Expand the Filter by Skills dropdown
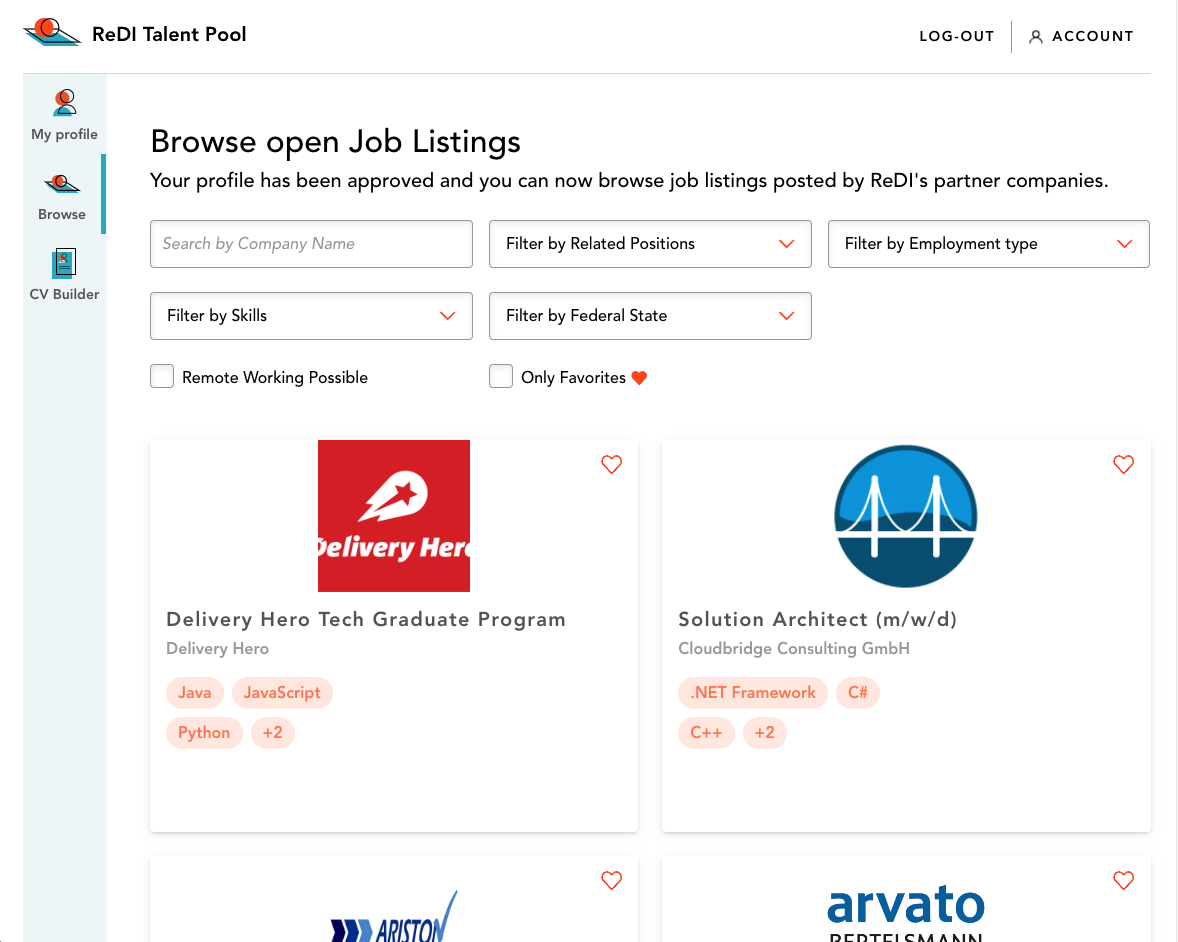1178x942 pixels. (x=311, y=316)
